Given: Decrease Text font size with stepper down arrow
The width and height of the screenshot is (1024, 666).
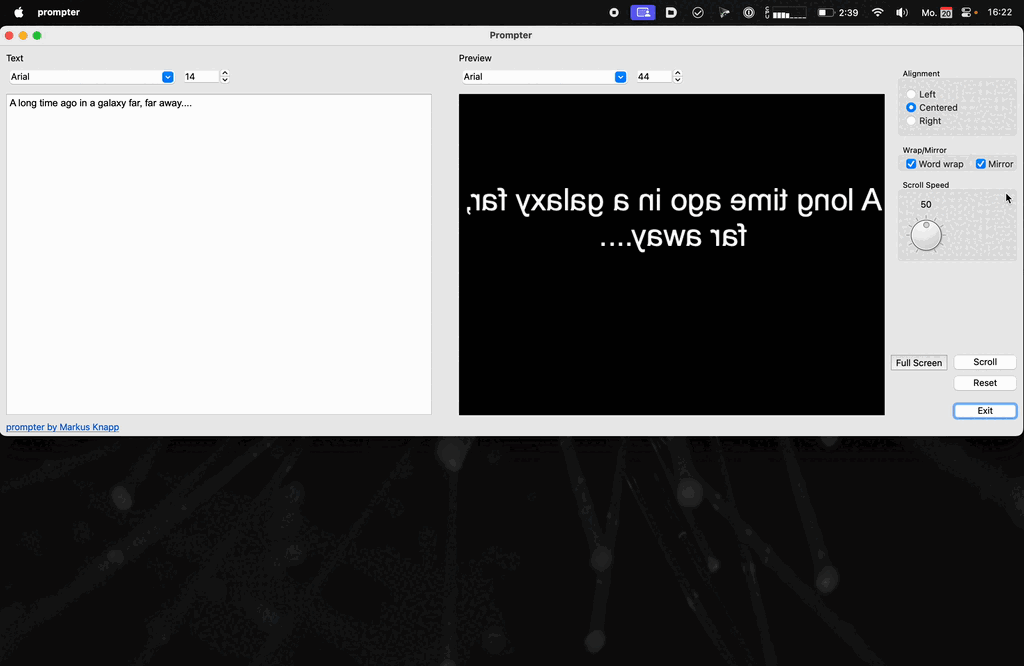Looking at the screenshot, I should coord(225,81).
